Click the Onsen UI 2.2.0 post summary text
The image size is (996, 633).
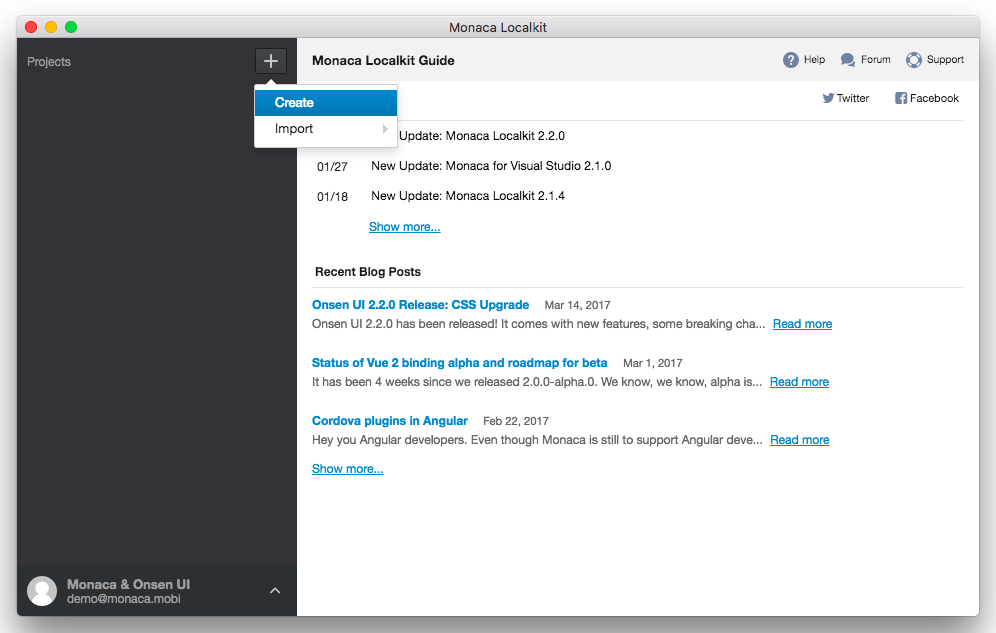tap(539, 324)
